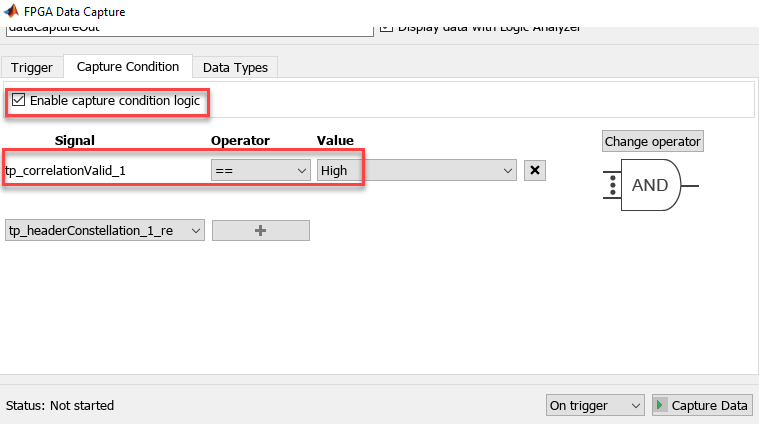Viewport: 759px width, 424px height.
Task: Switch to the Data Types tab
Action: tap(235, 67)
